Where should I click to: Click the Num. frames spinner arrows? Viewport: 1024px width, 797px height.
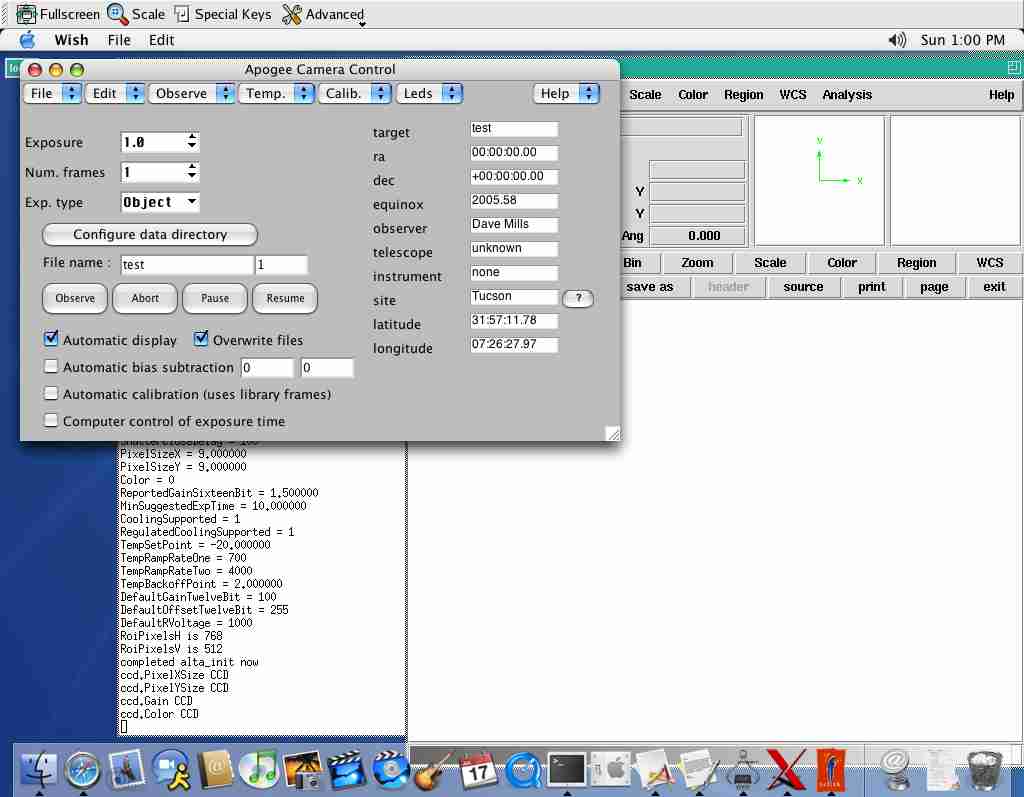[191, 172]
